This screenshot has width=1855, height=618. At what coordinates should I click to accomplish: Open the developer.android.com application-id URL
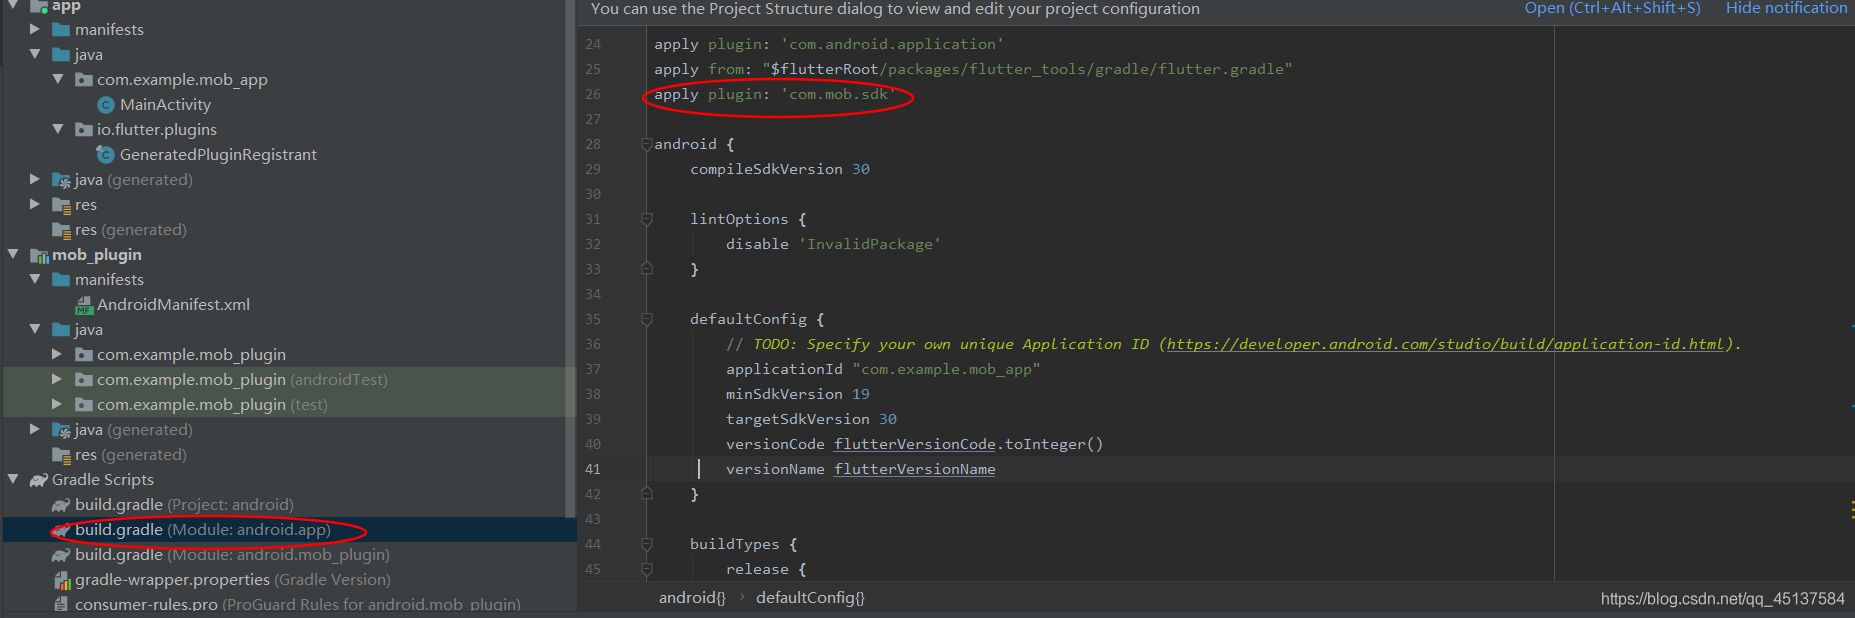pos(1446,344)
